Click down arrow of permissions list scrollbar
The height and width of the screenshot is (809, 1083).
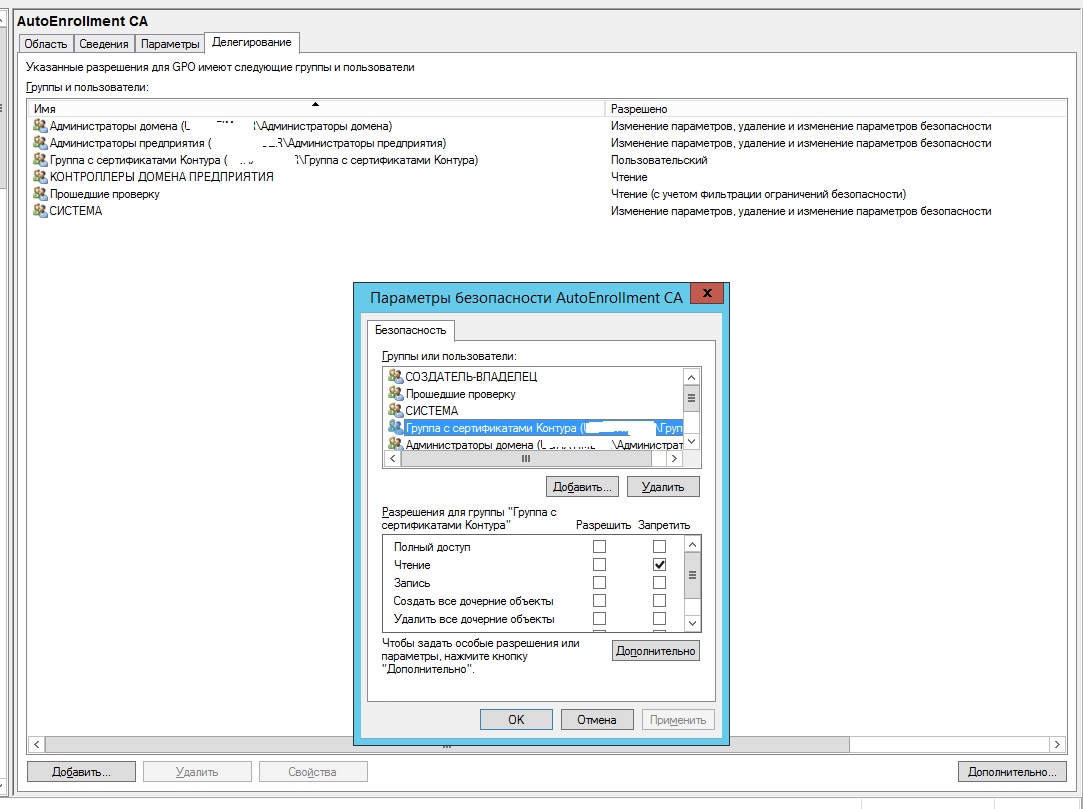692,622
